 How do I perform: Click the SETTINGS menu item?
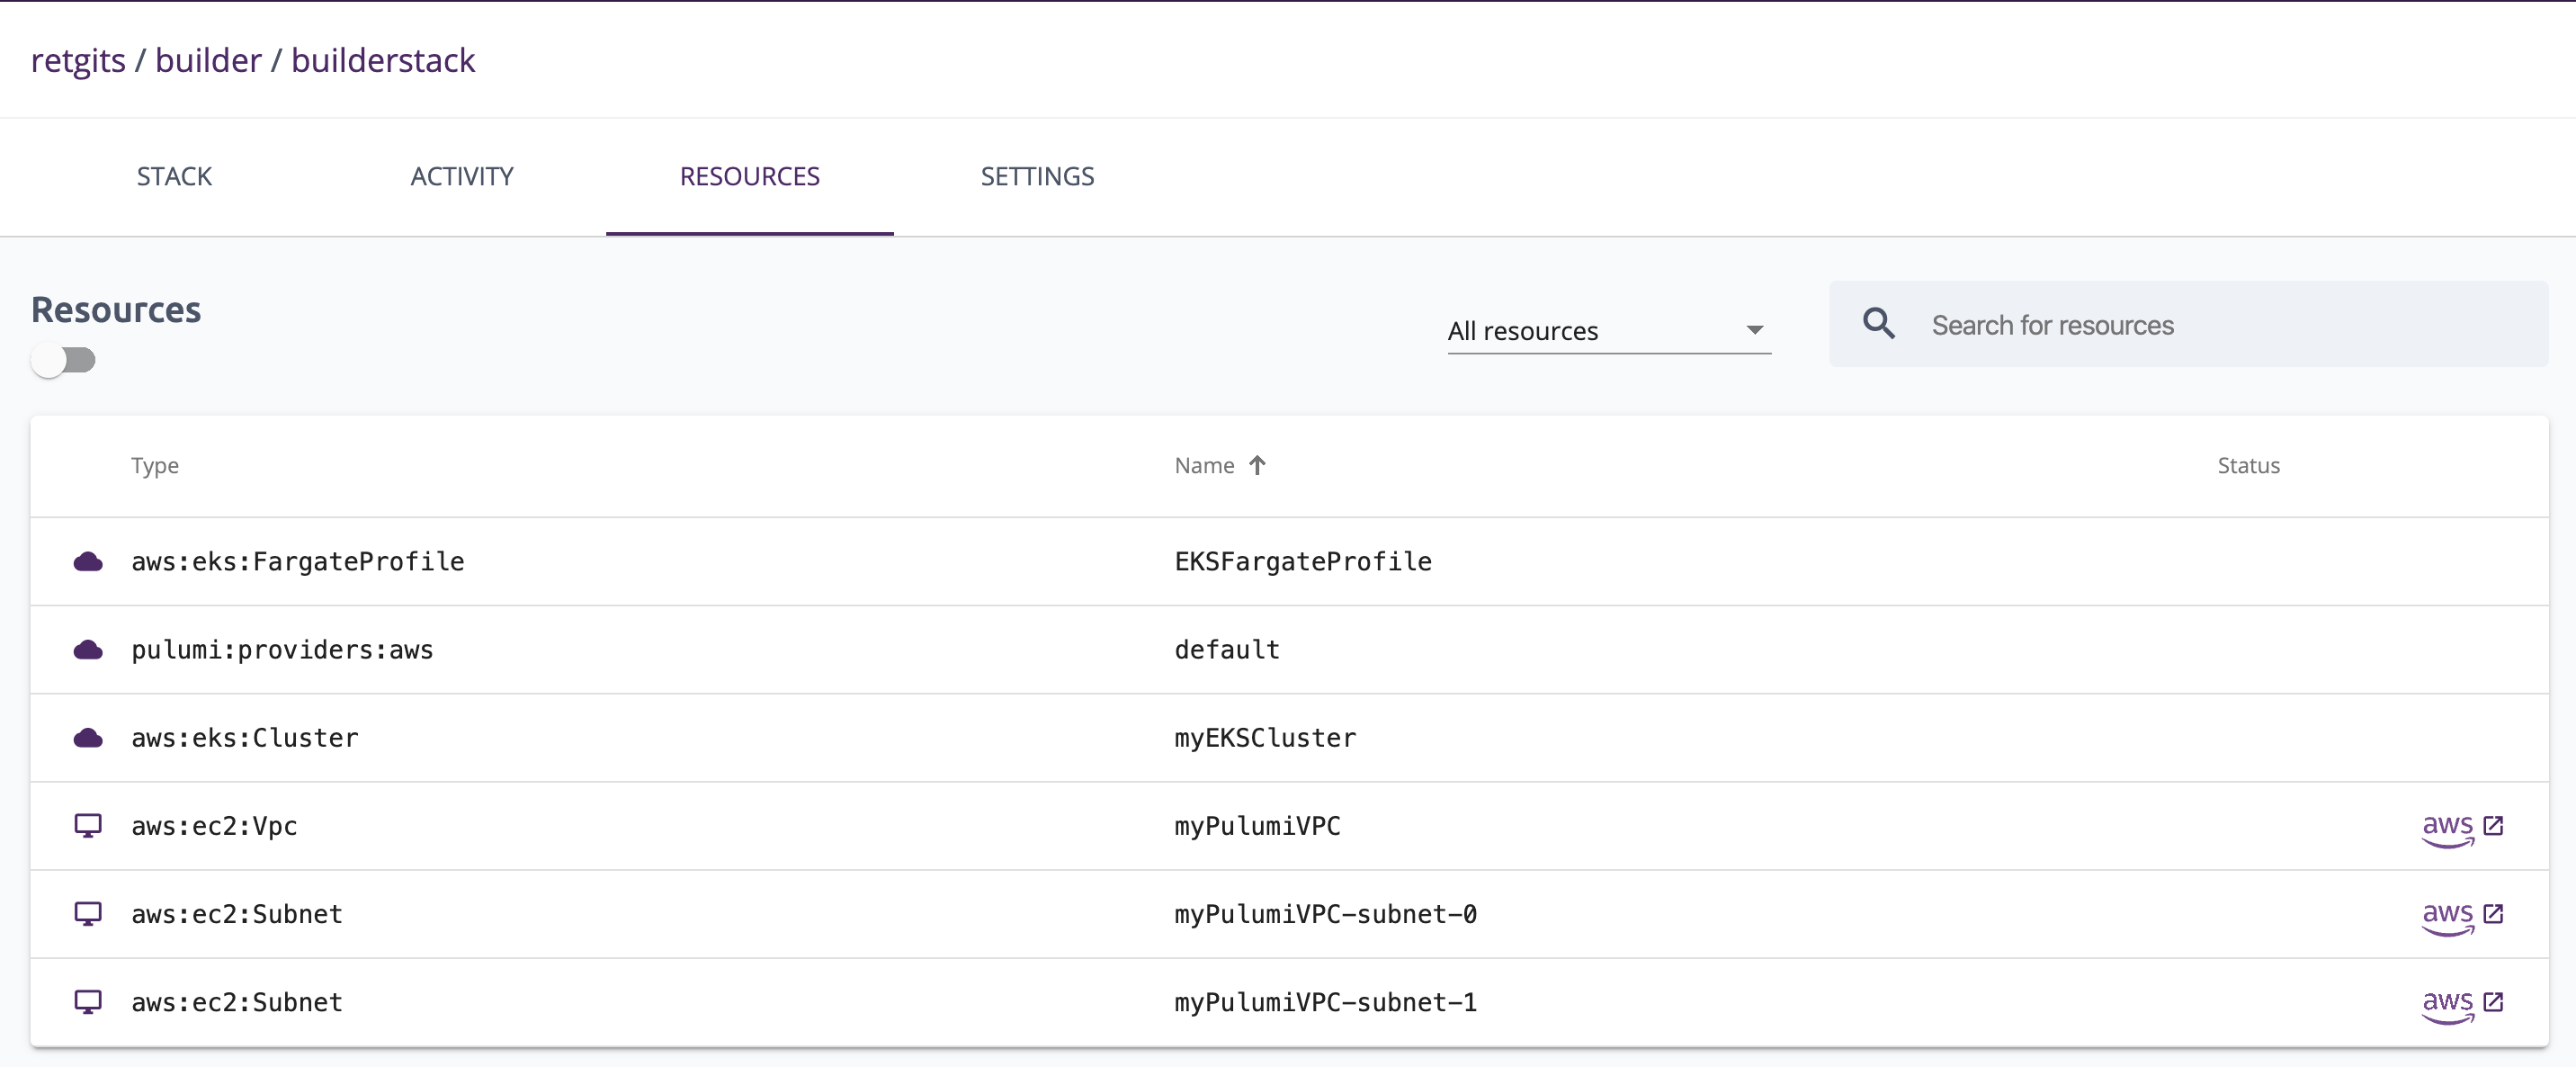tap(1037, 176)
